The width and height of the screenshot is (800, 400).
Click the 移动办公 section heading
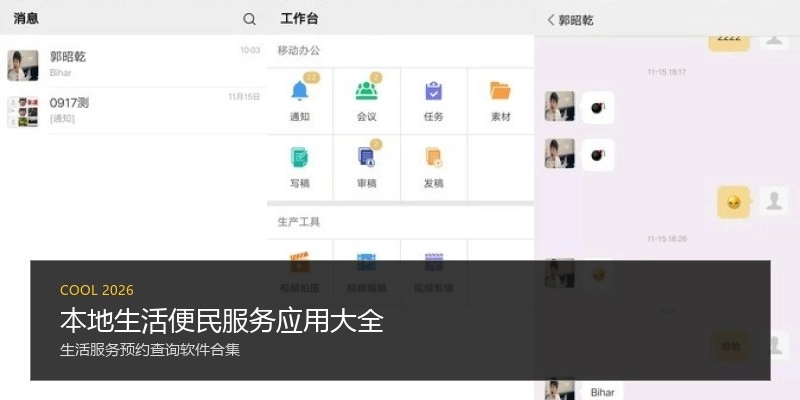click(x=299, y=51)
